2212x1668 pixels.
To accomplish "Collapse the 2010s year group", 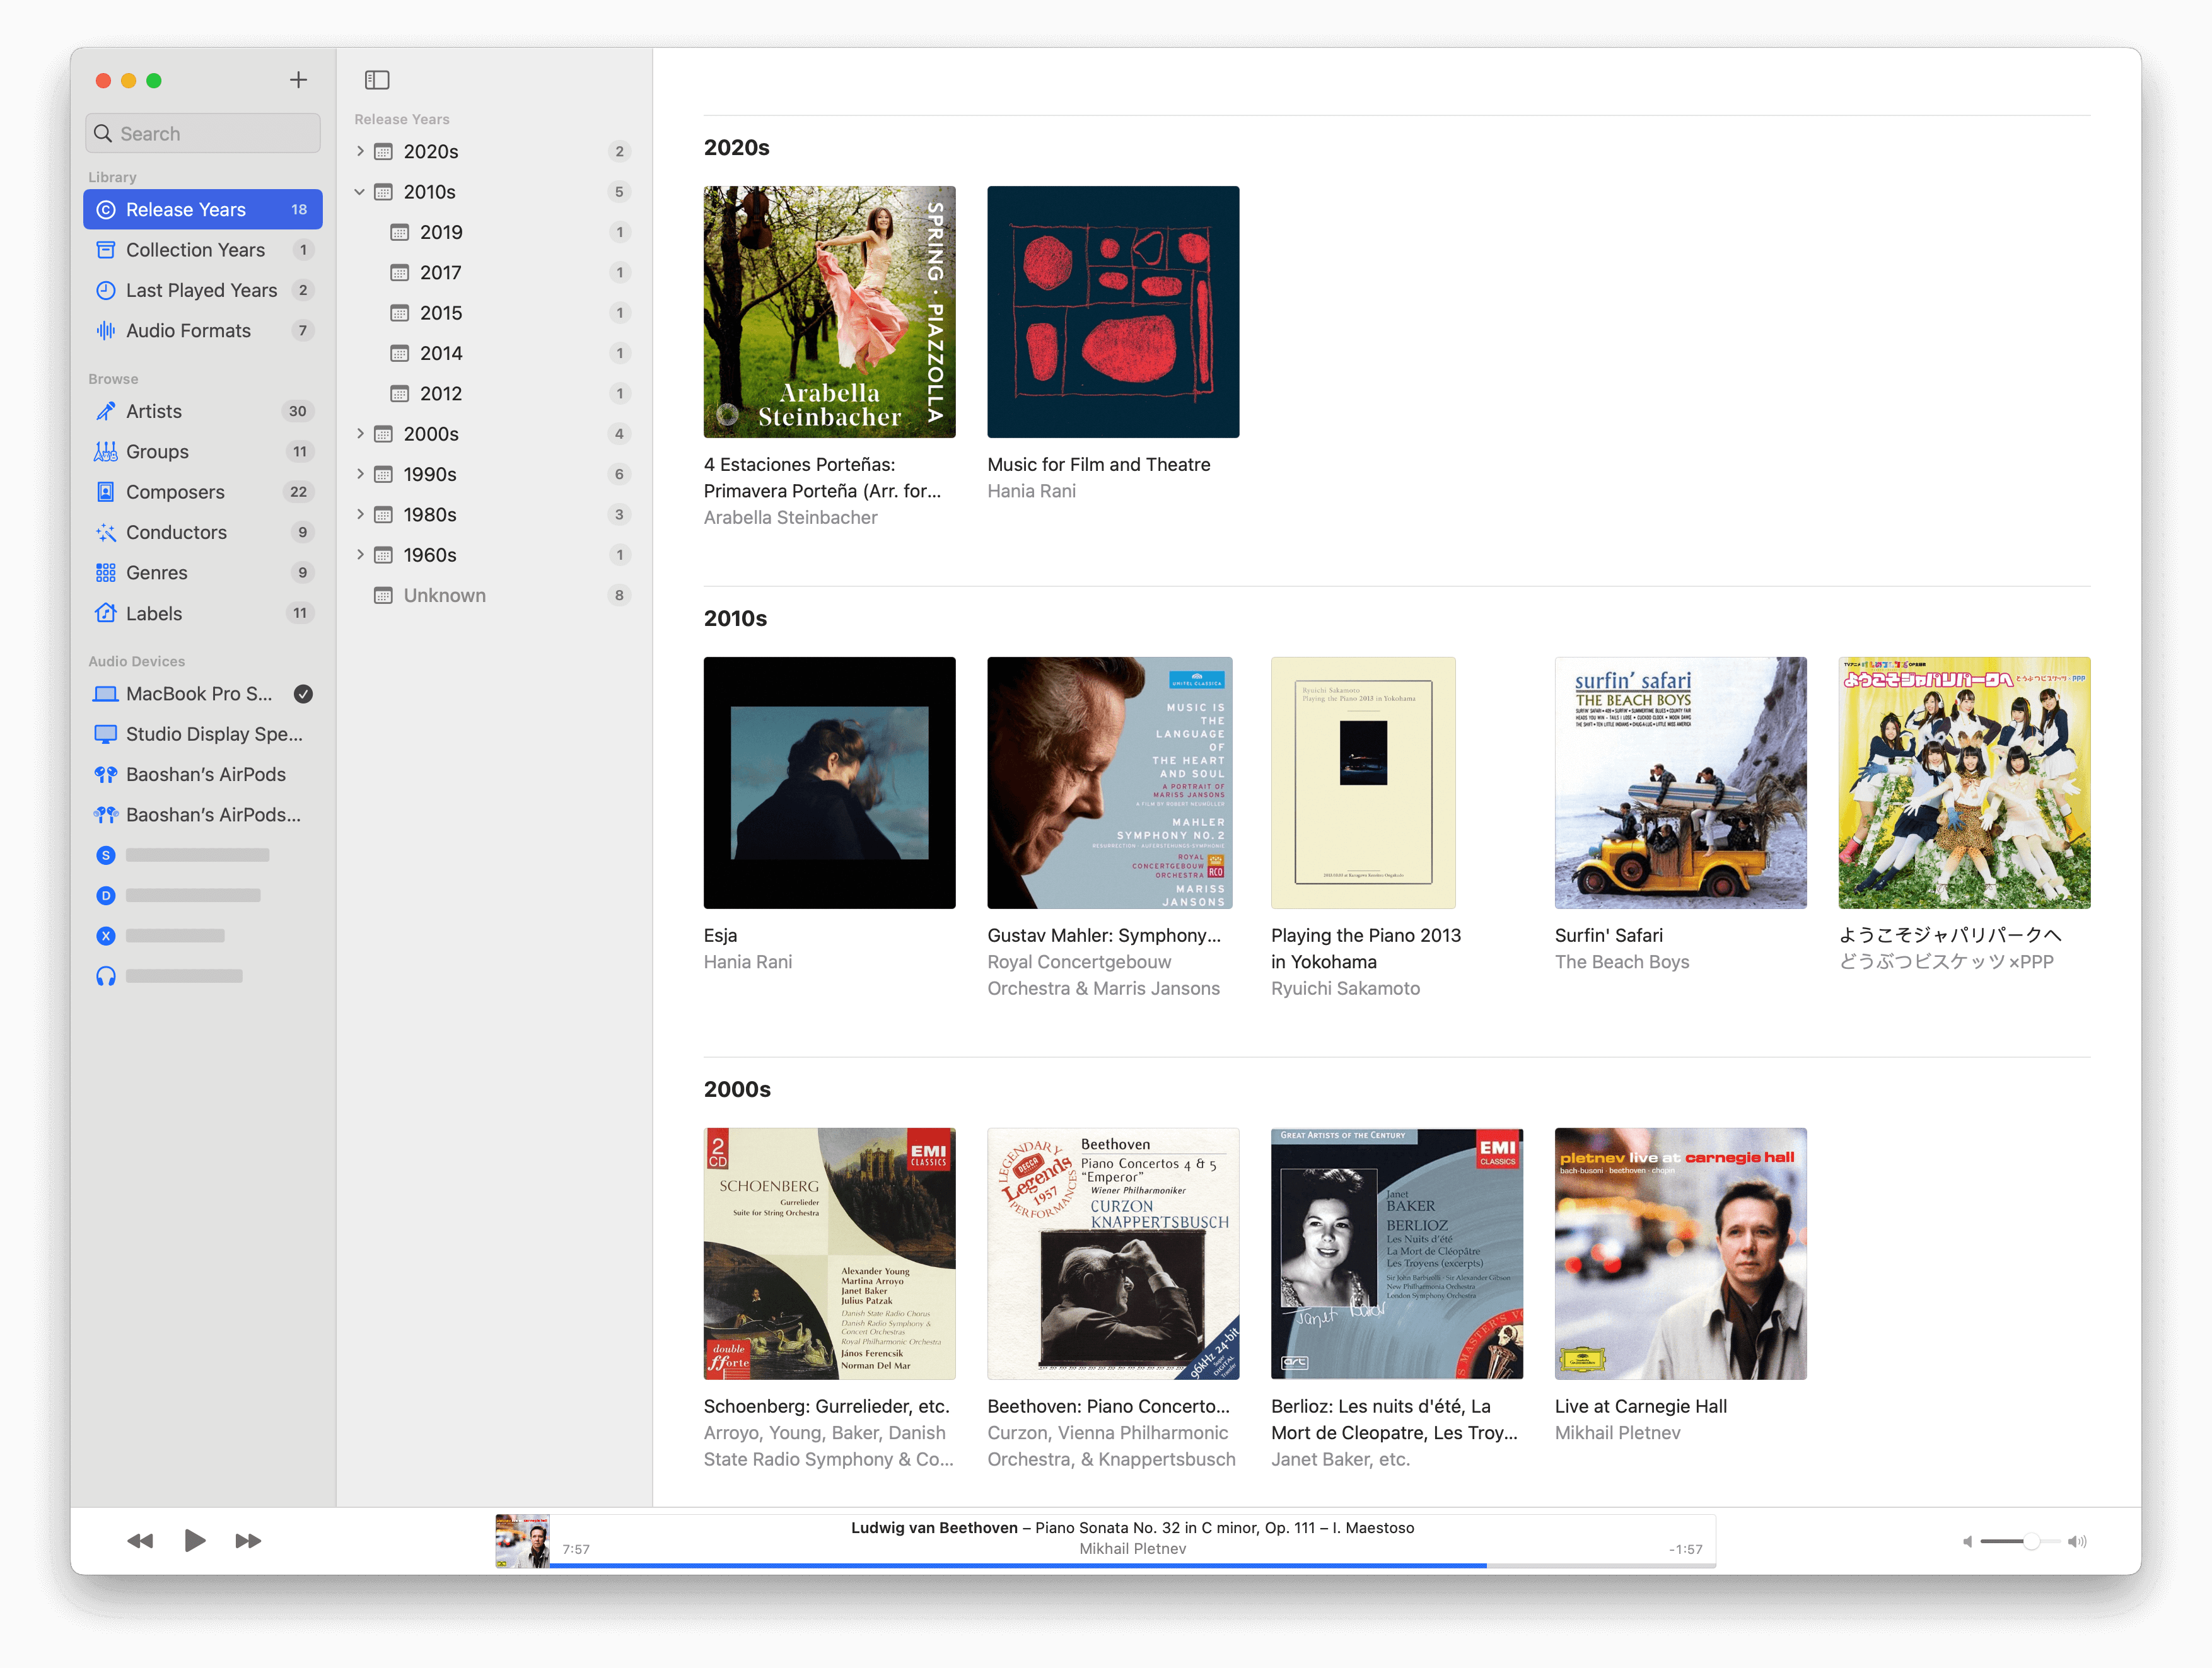I will 360,192.
